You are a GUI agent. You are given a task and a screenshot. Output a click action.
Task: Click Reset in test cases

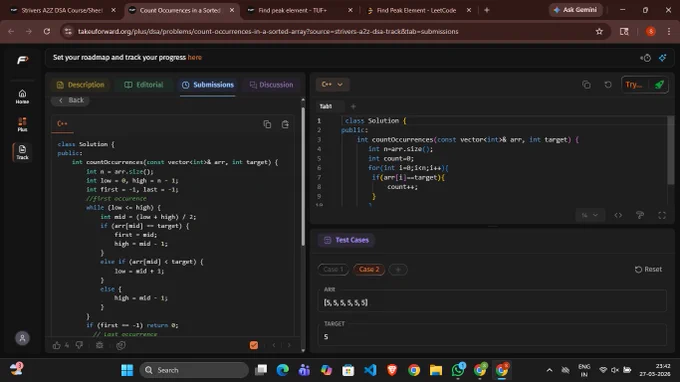(x=648, y=269)
